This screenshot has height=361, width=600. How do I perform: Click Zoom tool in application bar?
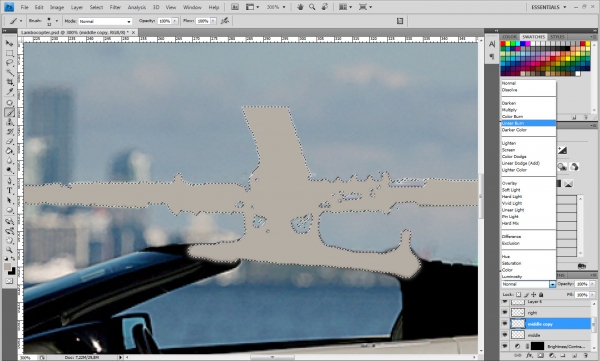(312, 7)
